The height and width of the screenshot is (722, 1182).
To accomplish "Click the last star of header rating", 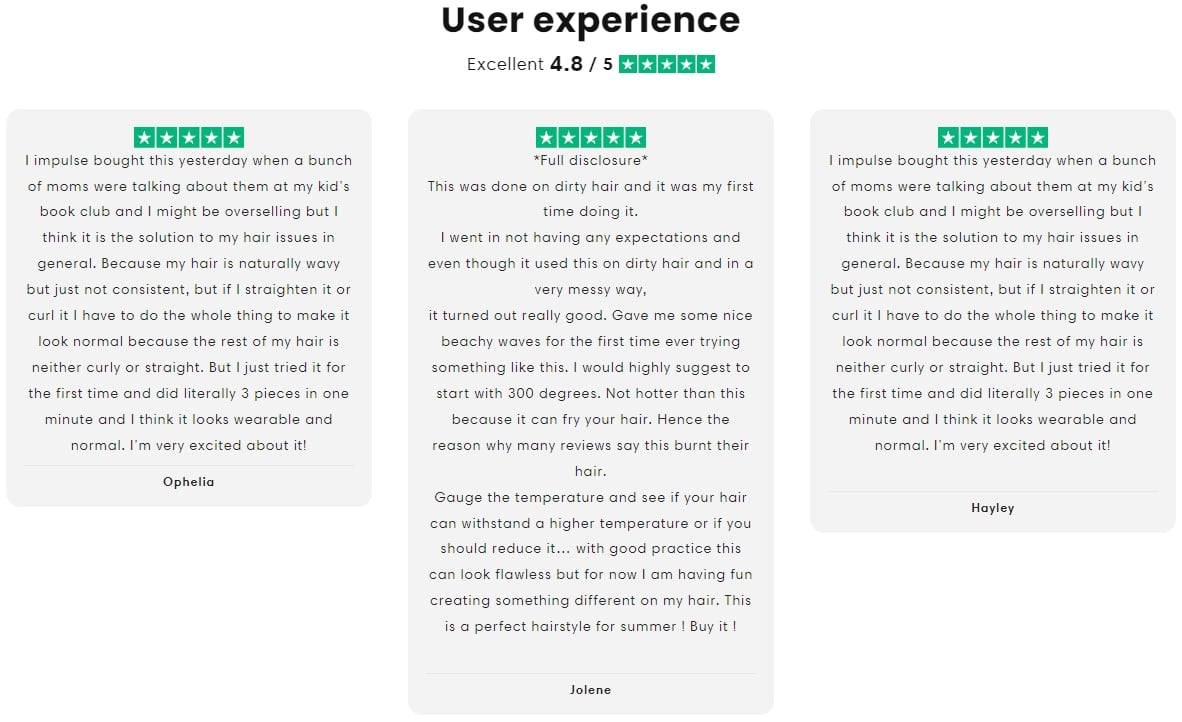I will (706, 64).
